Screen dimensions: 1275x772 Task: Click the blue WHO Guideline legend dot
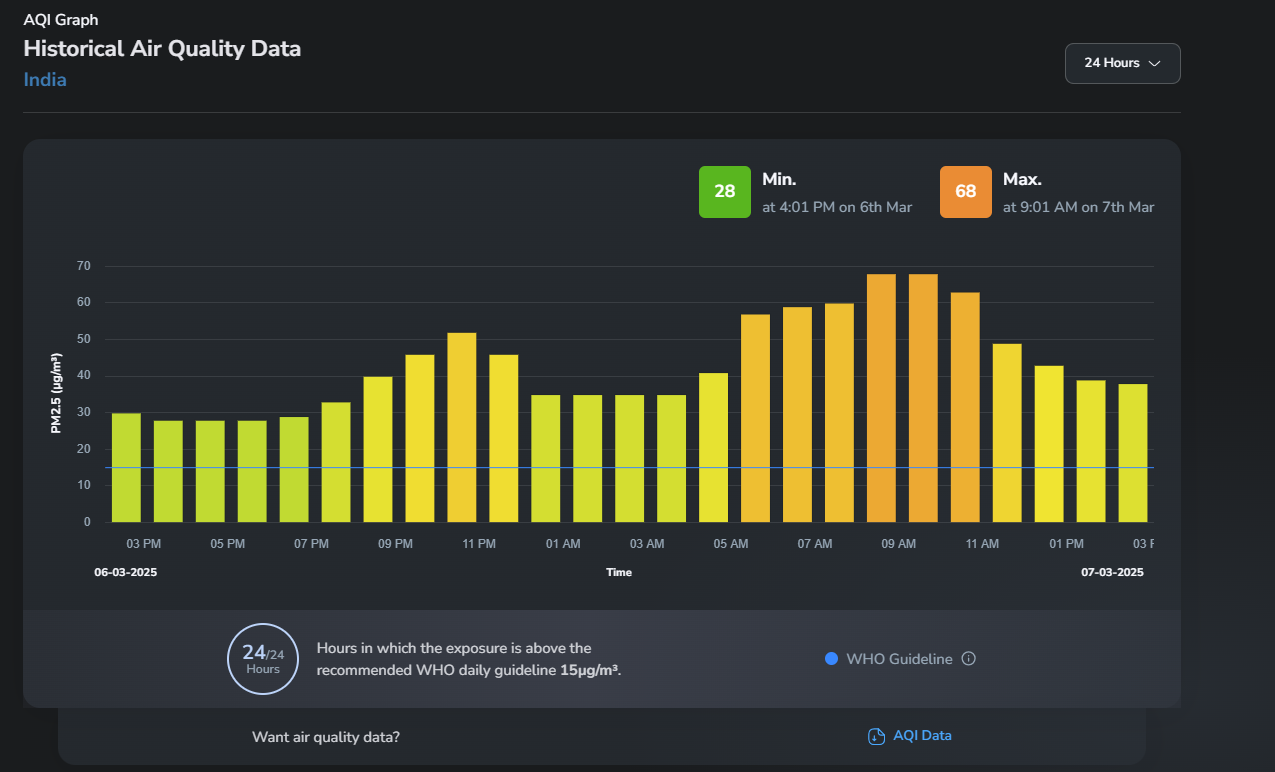[831, 659]
